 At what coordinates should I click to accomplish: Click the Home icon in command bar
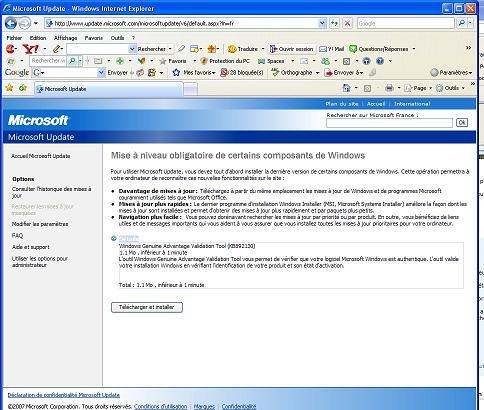tap(346, 88)
